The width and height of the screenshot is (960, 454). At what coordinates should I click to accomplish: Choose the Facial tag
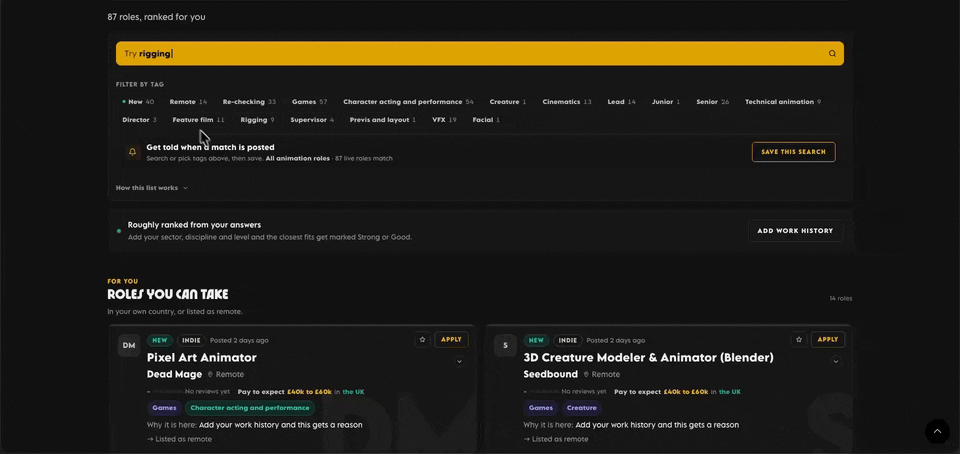(486, 120)
